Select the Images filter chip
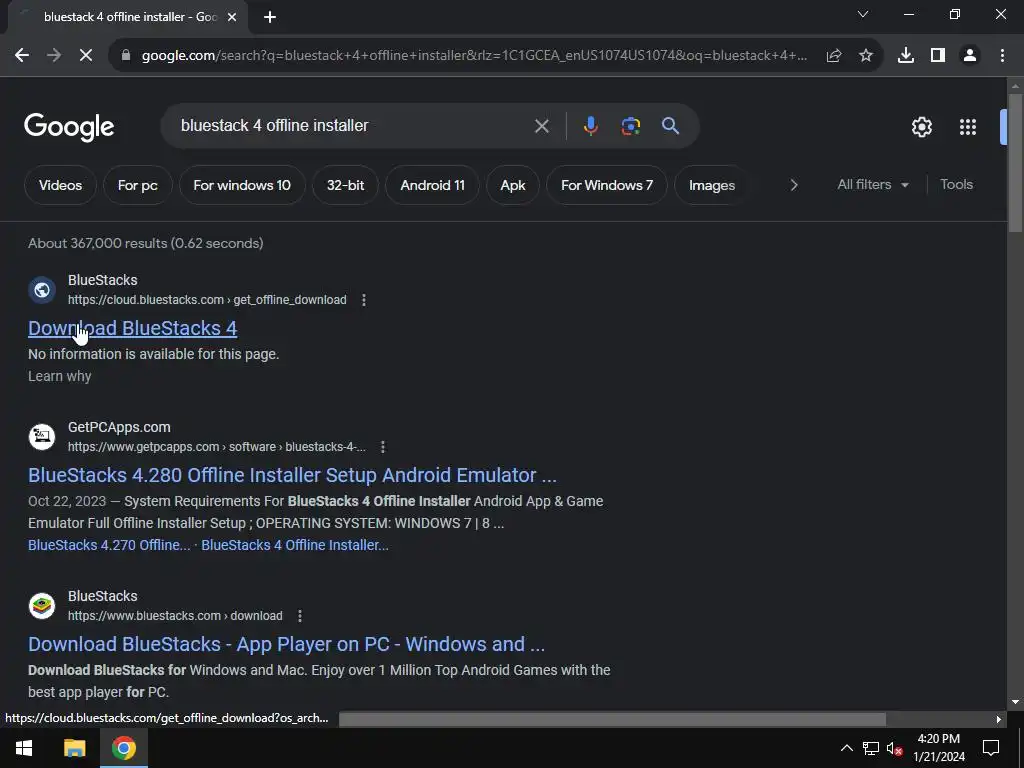This screenshot has height=768, width=1024. pyautogui.click(x=712, y=185)
